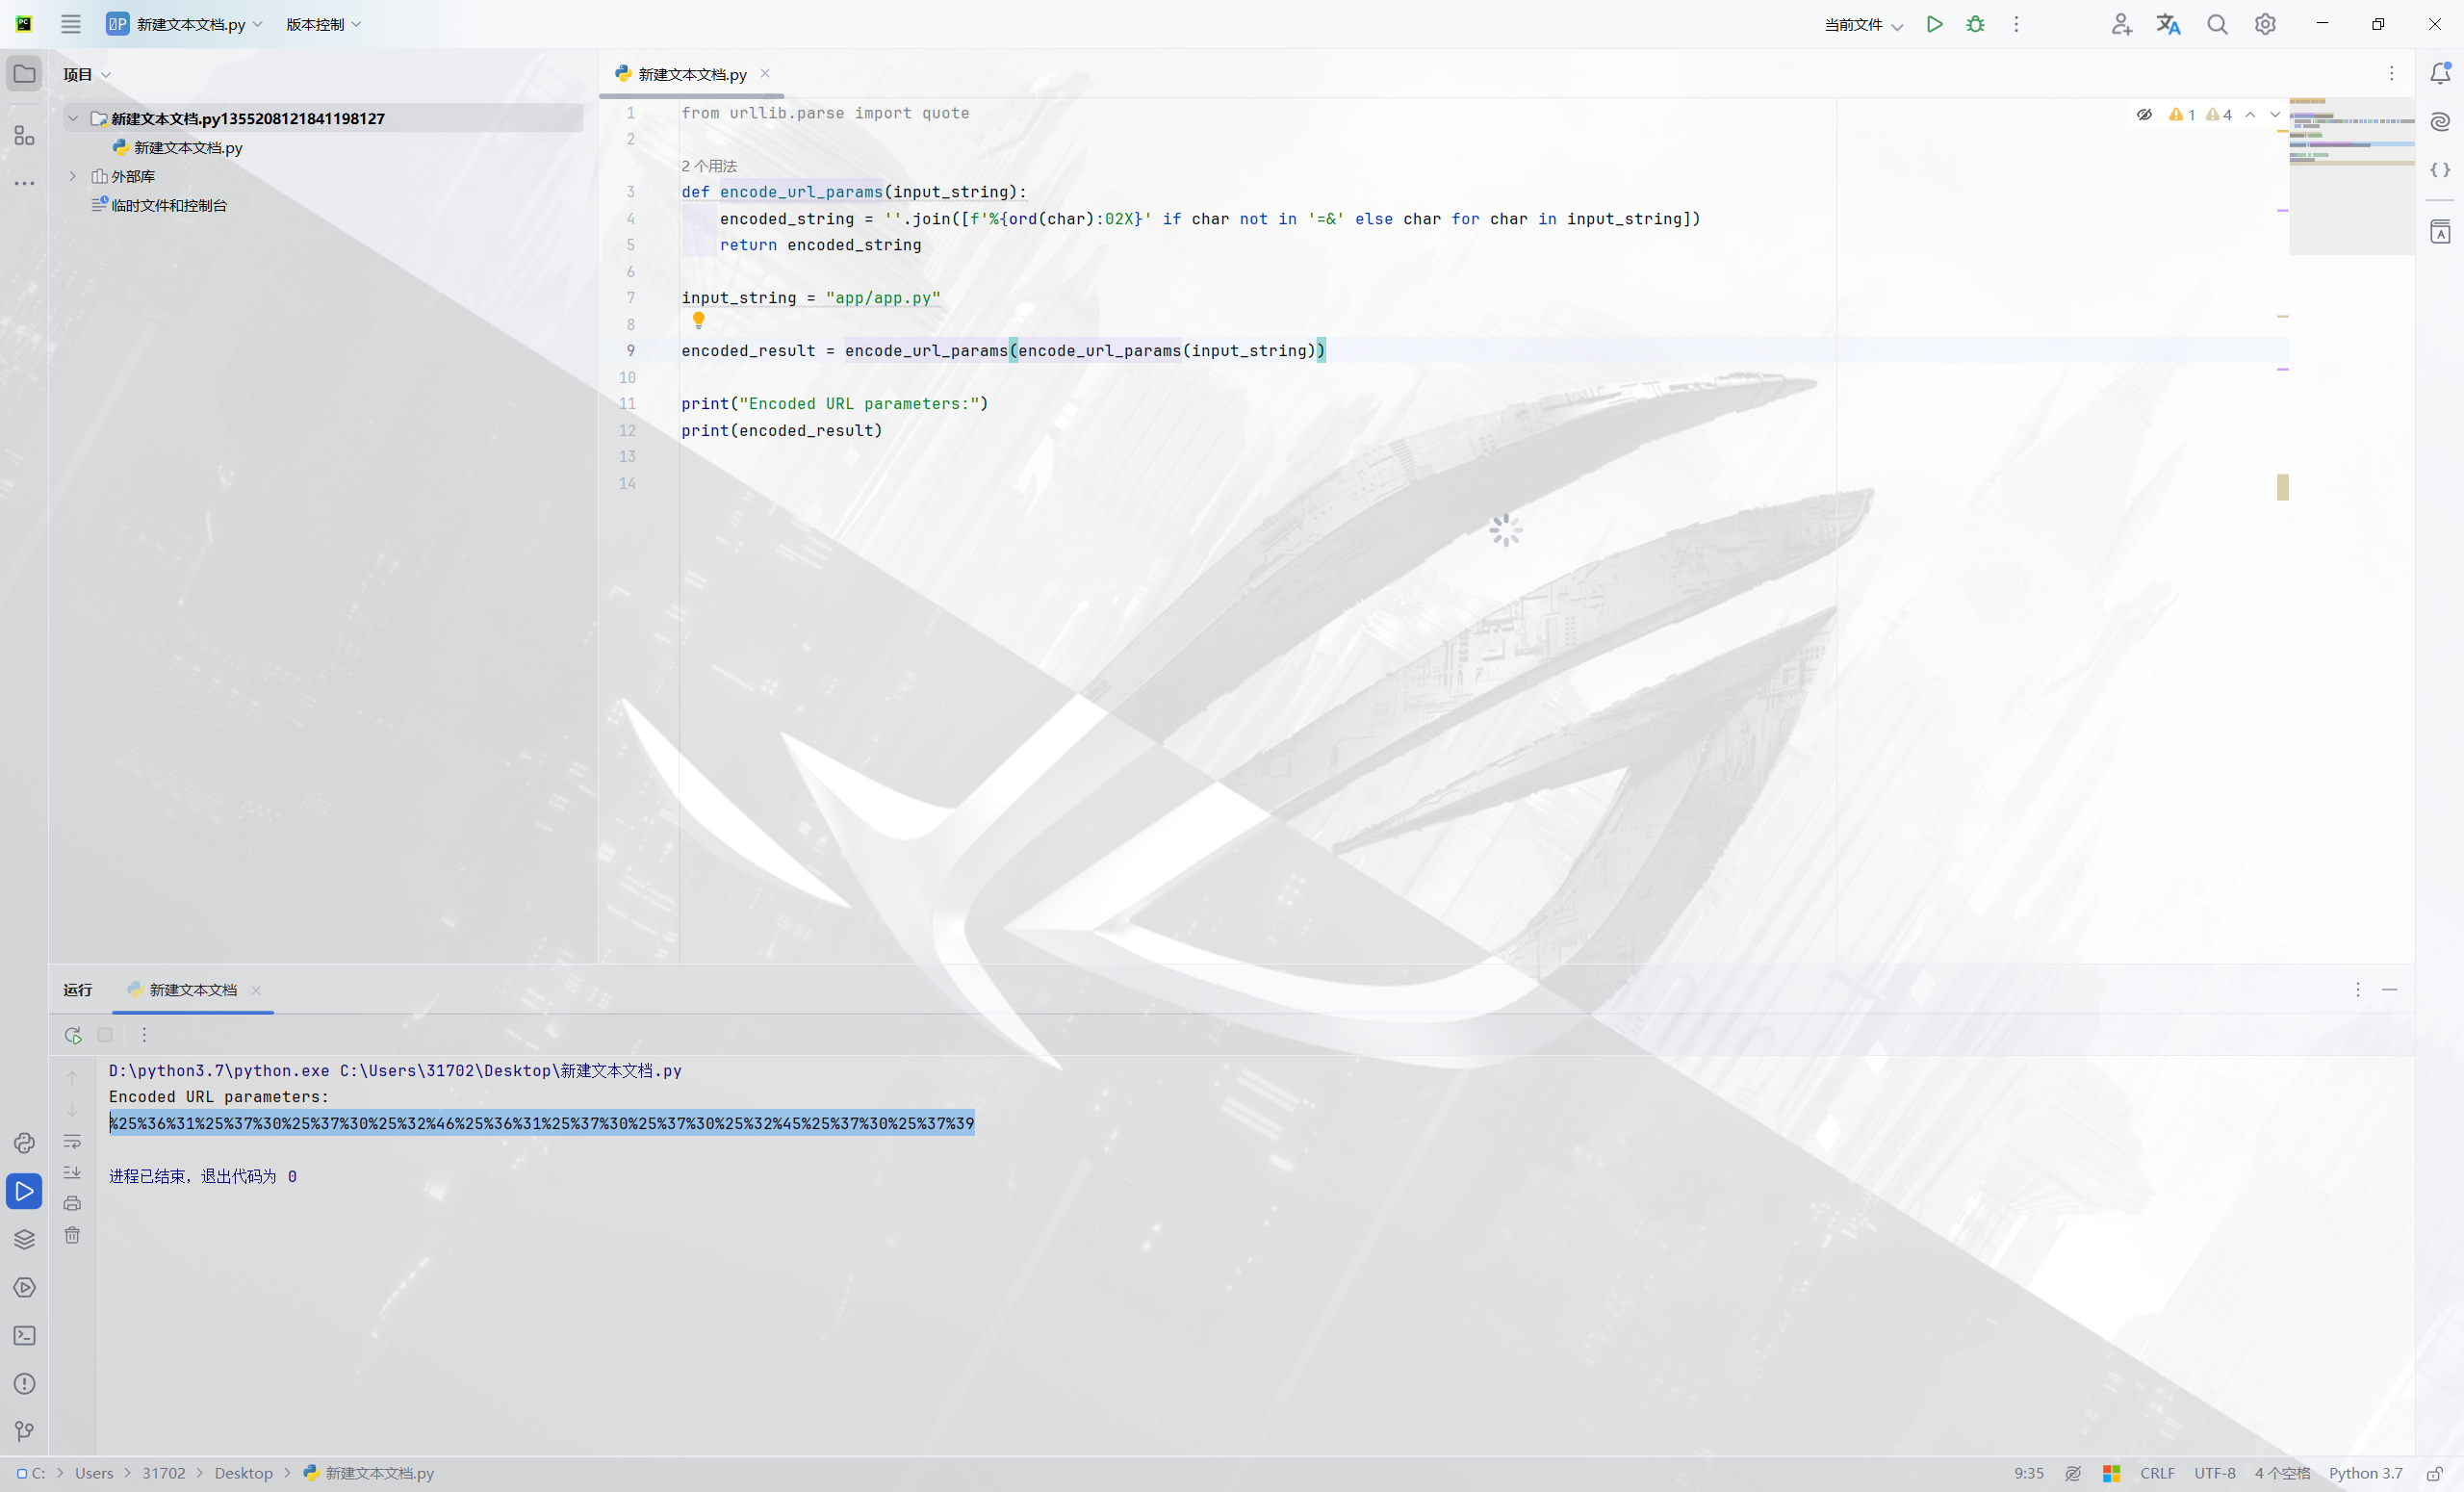Image resolution: width=2464 pixels, height=1492 pixels.
Task: Place cursor on line 12 print statement
Action: click(x=782, y=431)
